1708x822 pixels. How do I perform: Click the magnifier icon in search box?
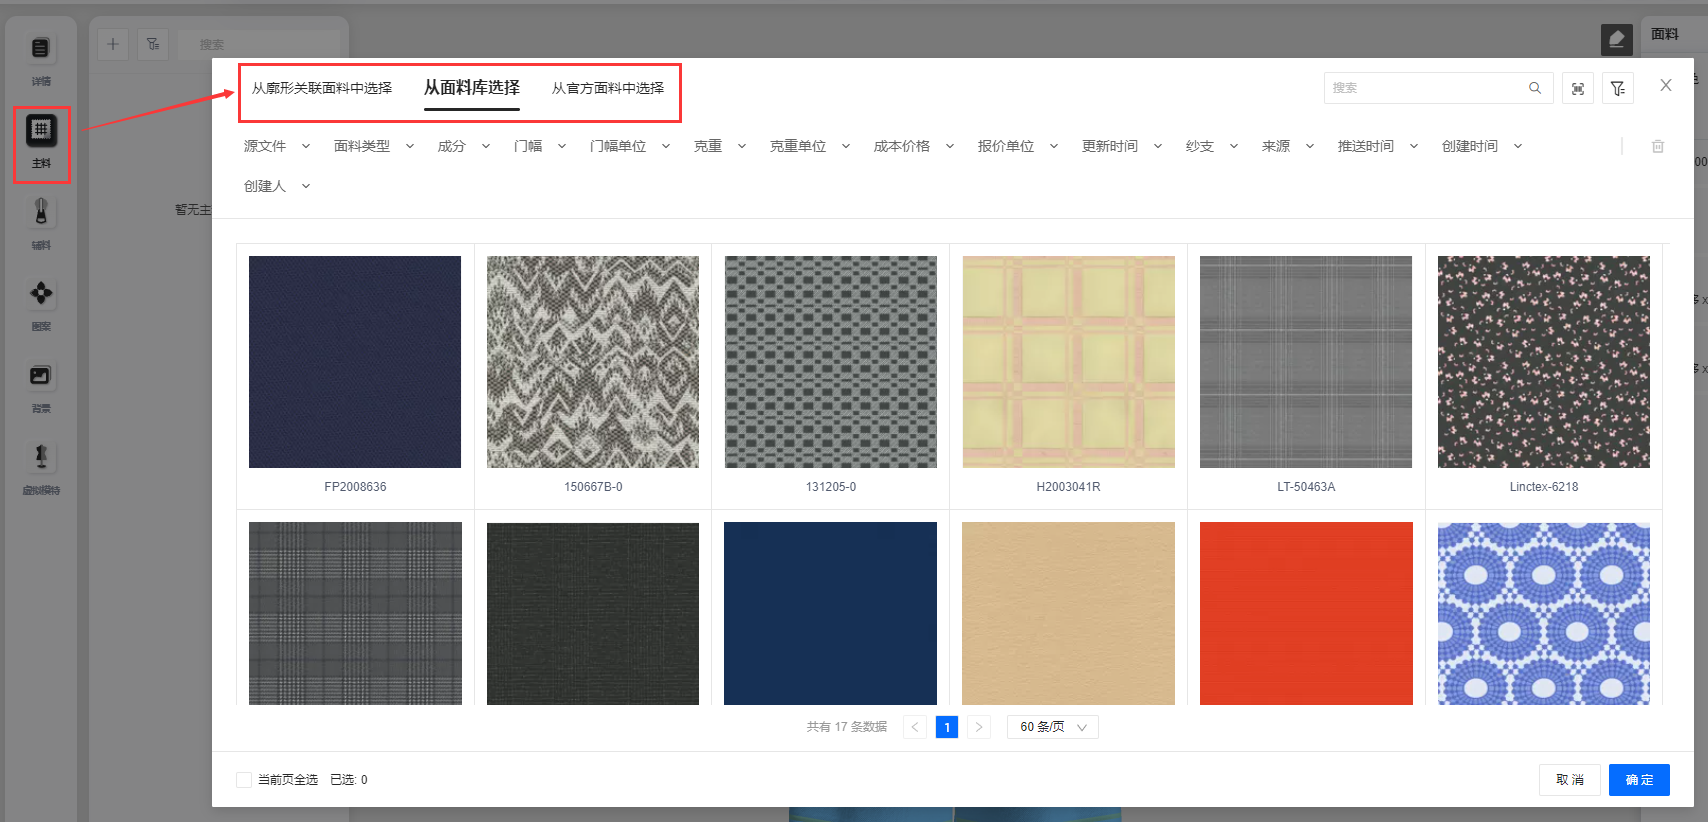point(1534,88)
